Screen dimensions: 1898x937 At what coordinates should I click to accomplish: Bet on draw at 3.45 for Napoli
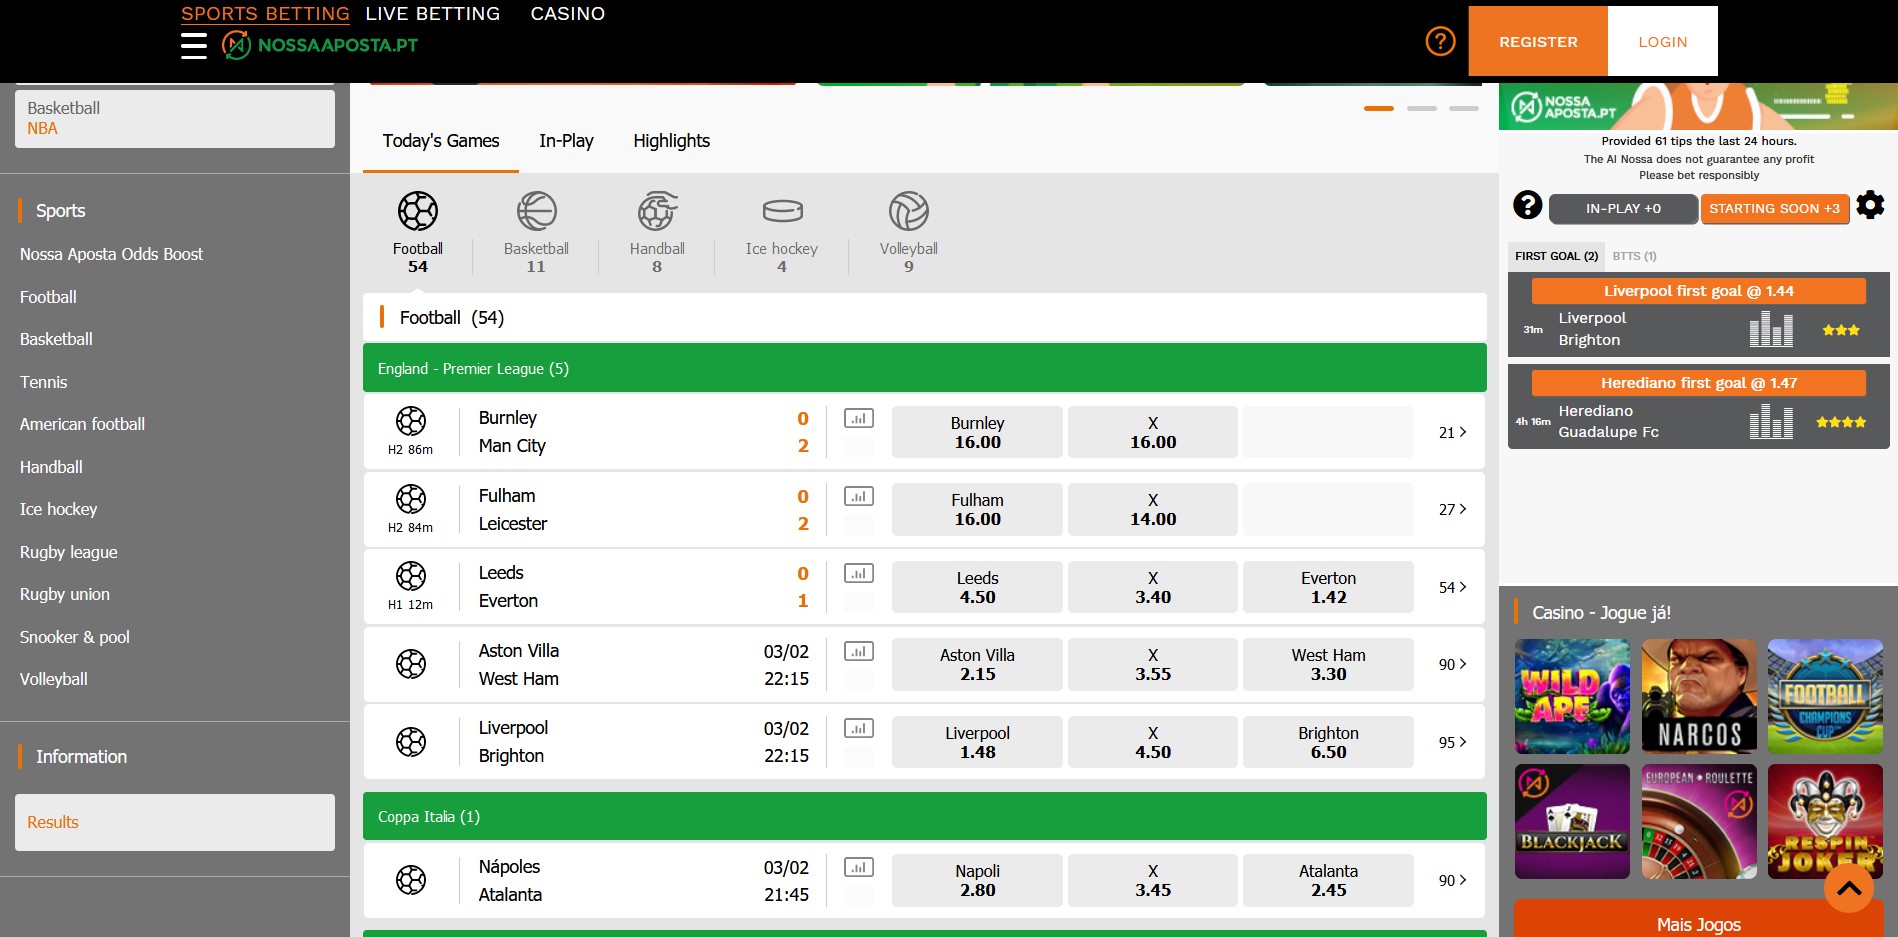(x=1153, y=880)
